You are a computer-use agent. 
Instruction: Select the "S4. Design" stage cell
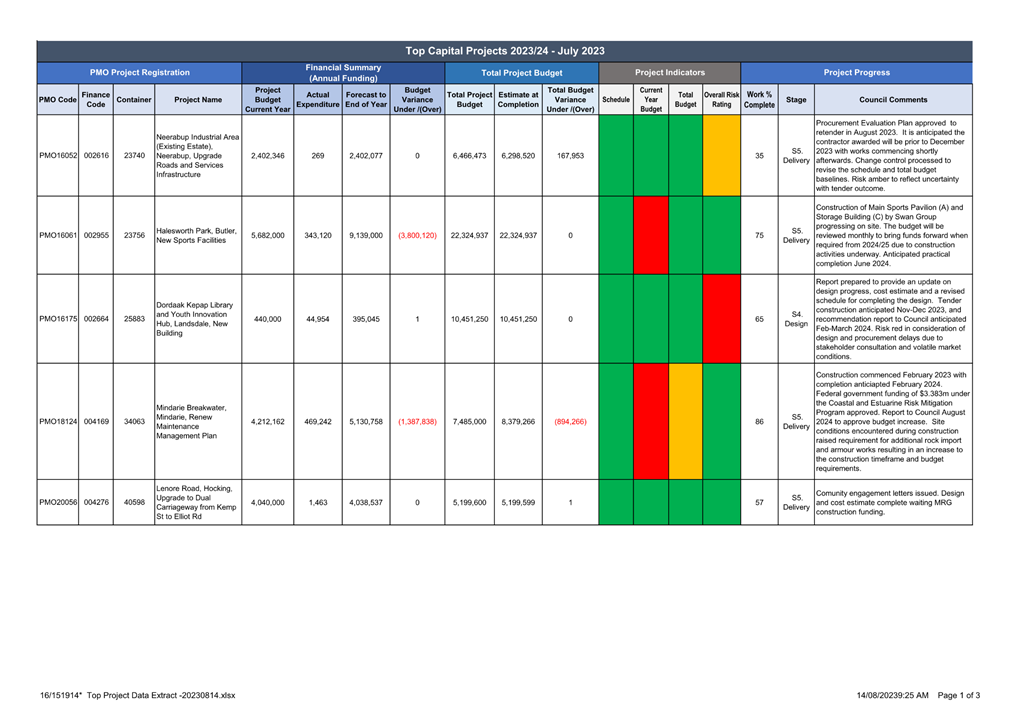(x=796, y=319)
